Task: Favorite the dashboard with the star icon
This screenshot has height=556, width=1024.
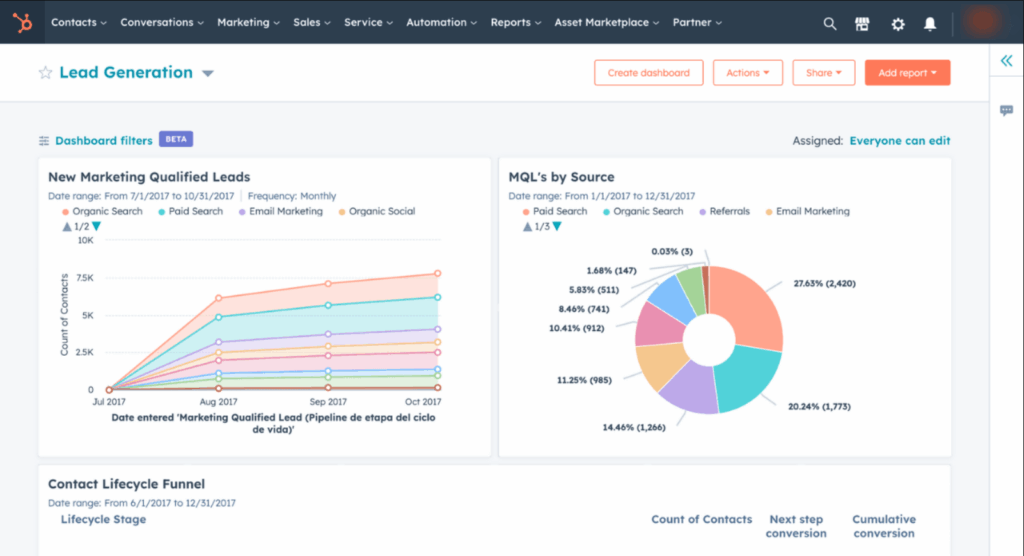Action: pos(45,73)
